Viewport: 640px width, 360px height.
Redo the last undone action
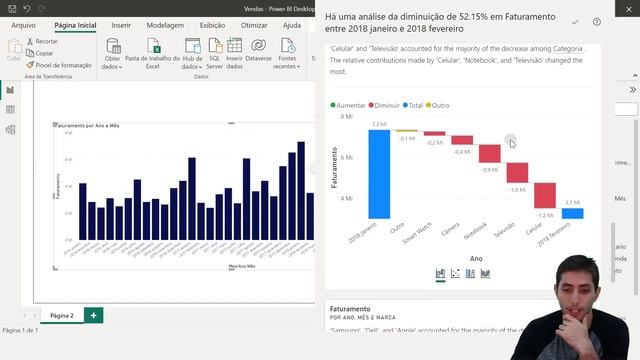(42, 8)
